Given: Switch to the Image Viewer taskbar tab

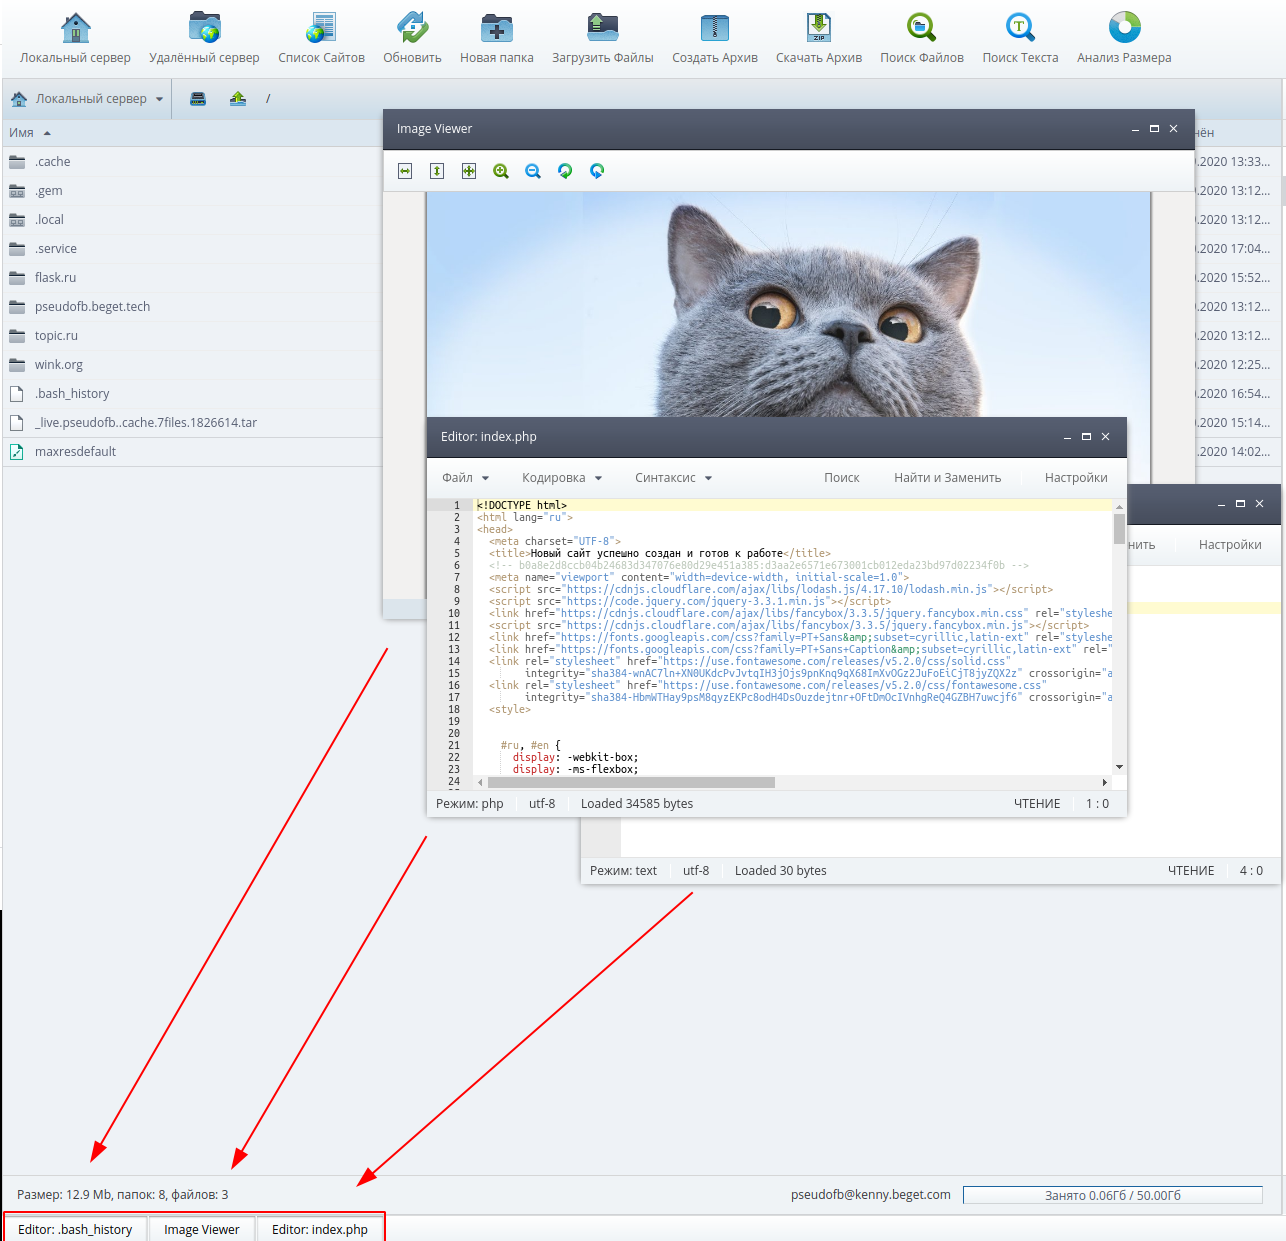Looking at the screenshot, I should (x=202, y=1229).
